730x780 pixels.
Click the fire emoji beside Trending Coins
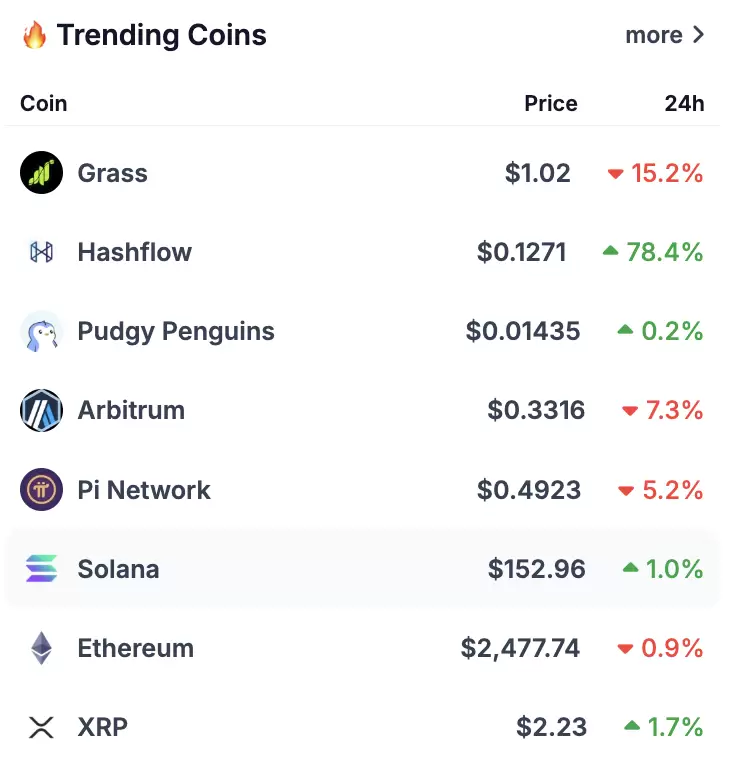(34, 35)
